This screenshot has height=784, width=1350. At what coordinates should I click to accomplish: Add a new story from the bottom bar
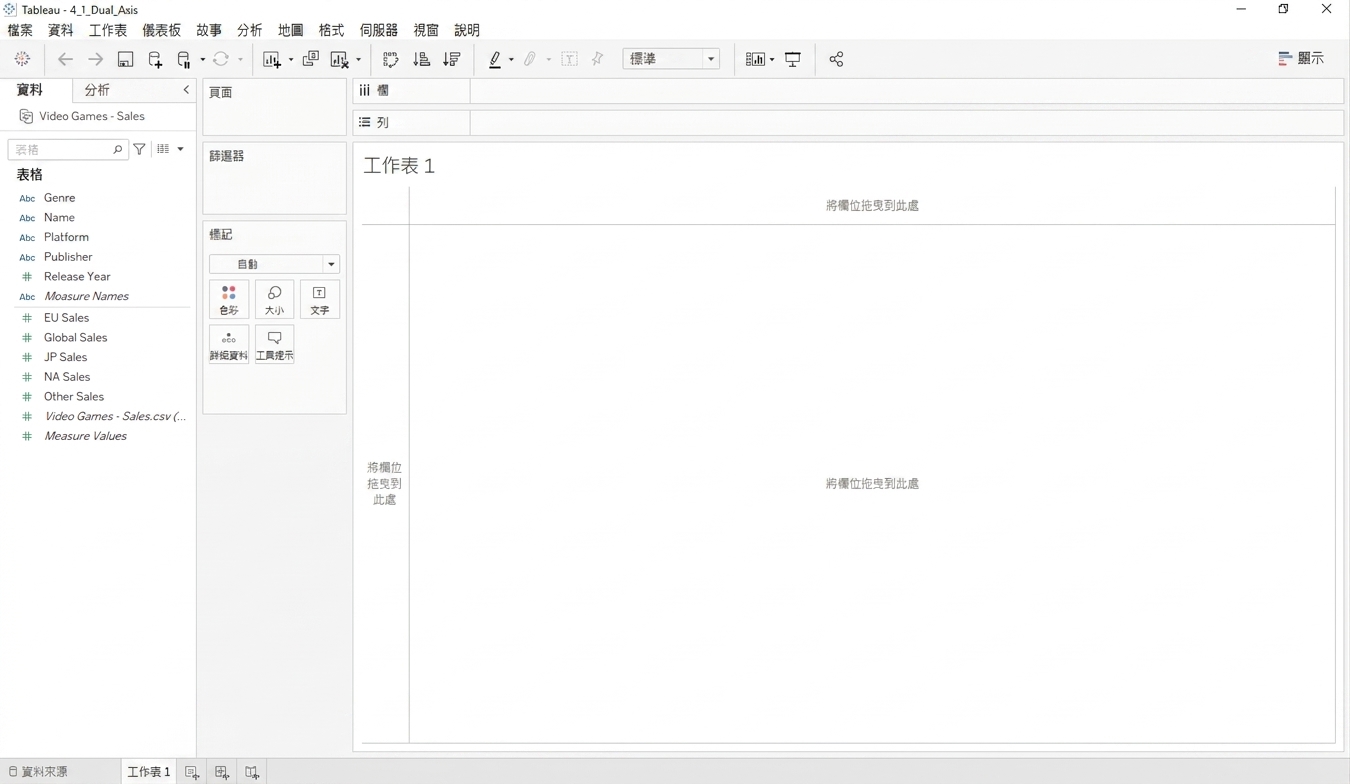252,772
